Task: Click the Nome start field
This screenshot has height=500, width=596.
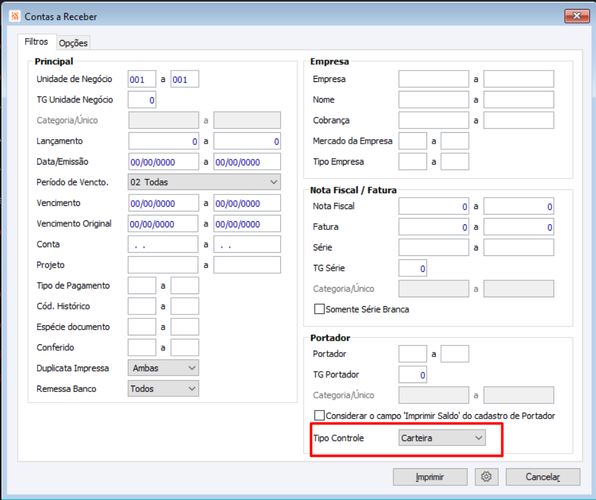Action: 434,100
